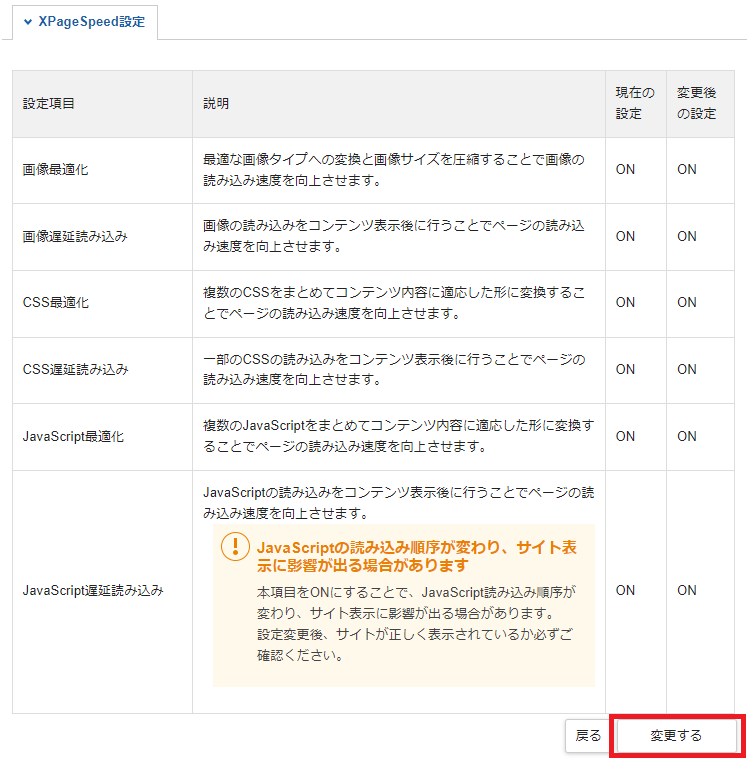Click the 画像最適化 description text
This screenshot has width=752, height=760.
tap(394, 170)
